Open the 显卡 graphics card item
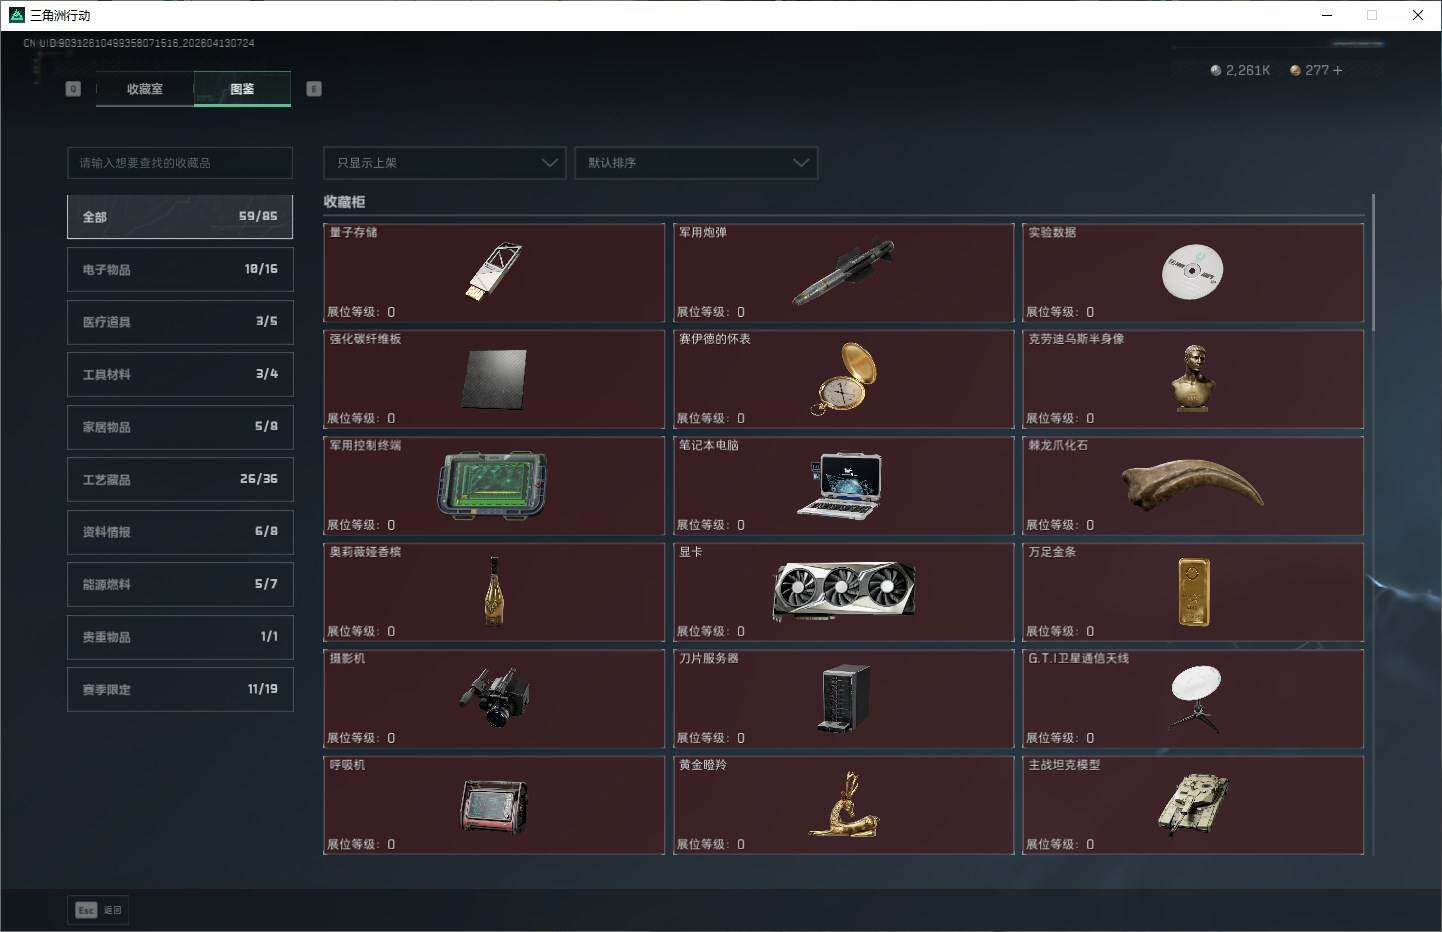 tap(843, 592)
